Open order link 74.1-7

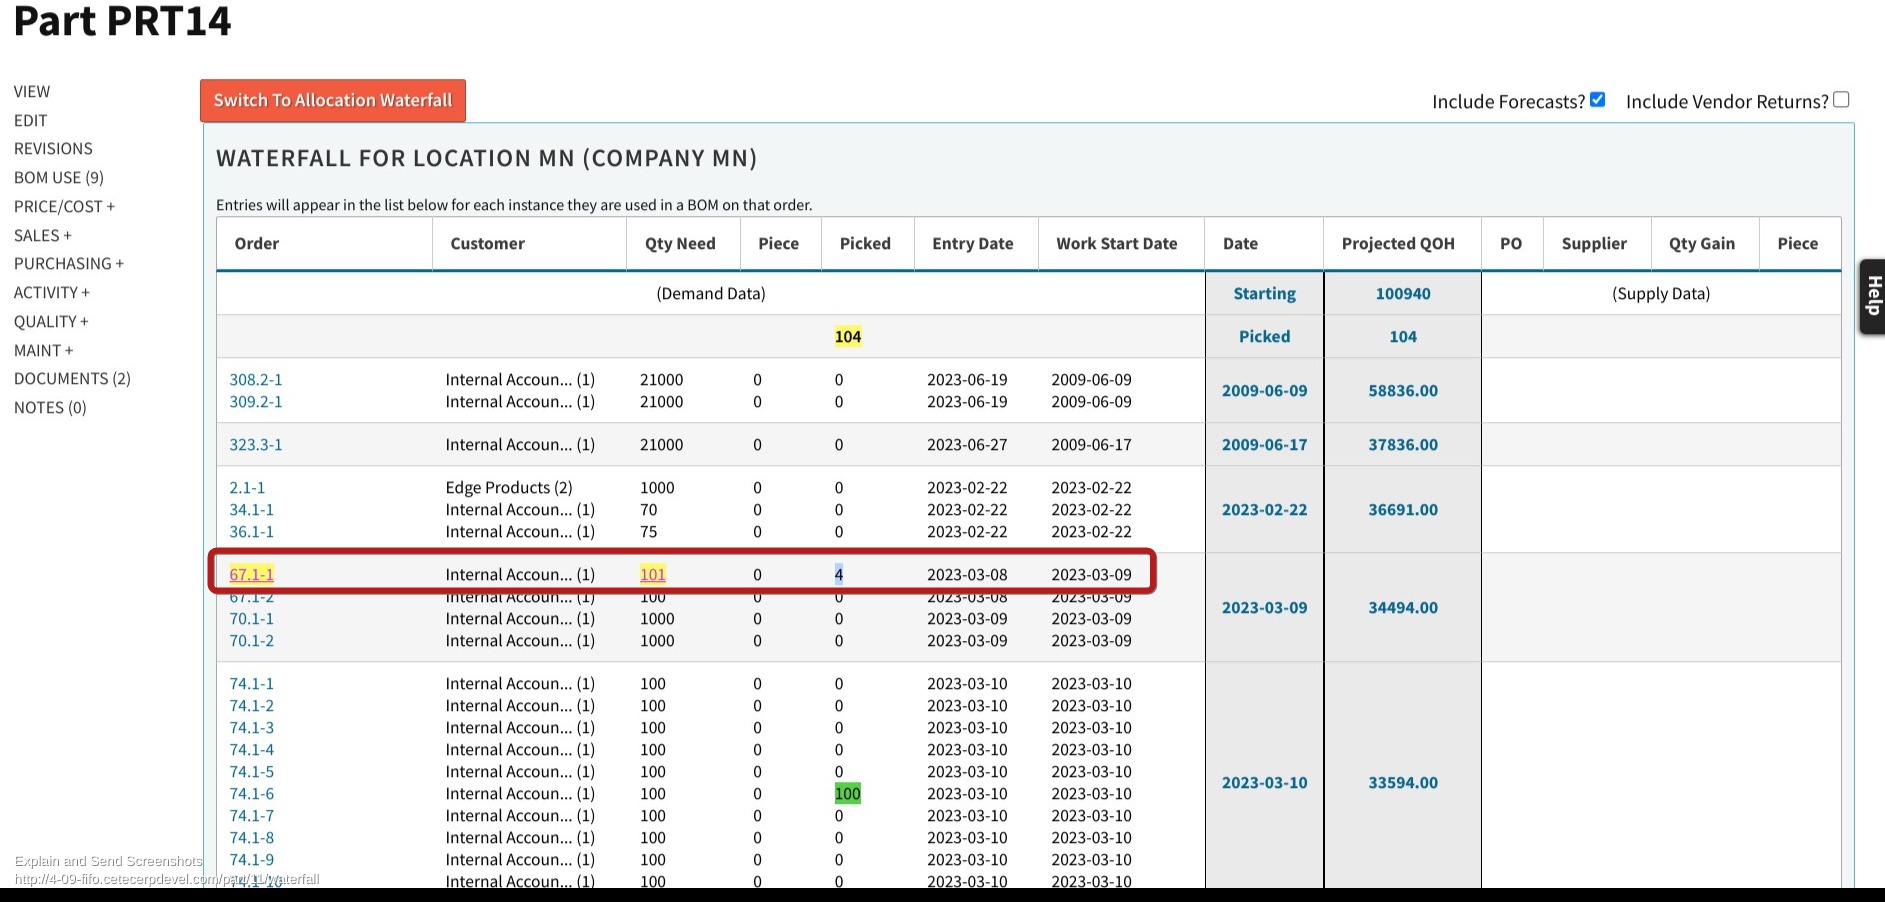click(251, 816)
